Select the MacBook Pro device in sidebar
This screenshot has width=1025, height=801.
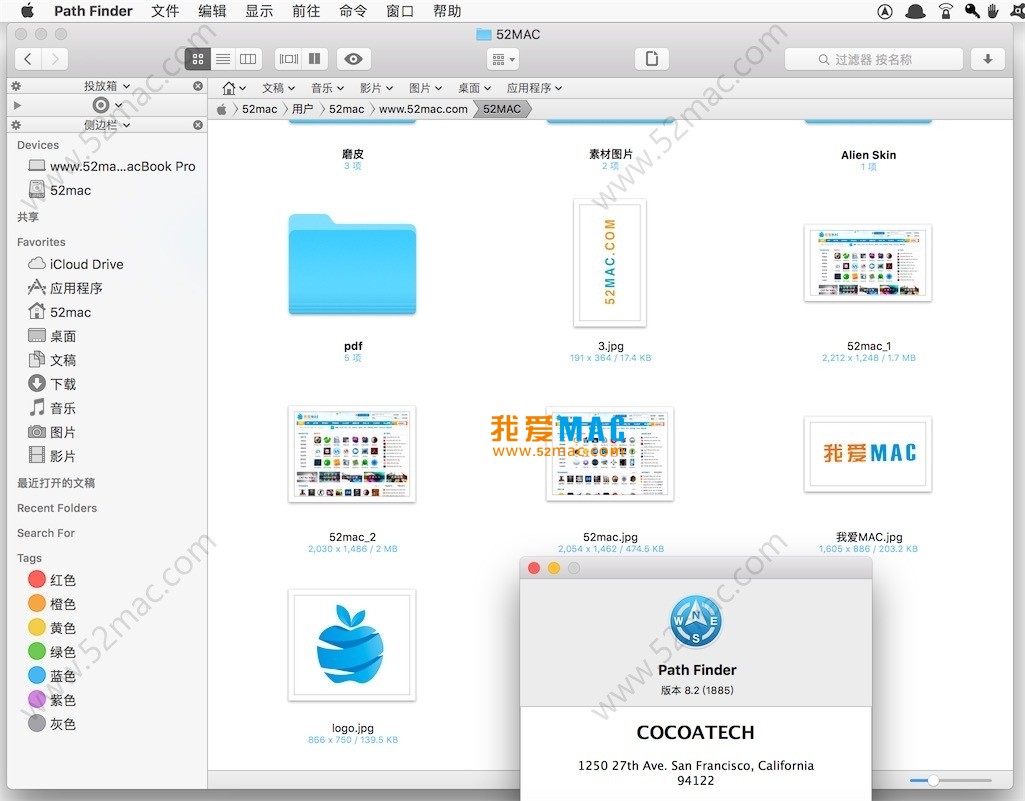pyautogui.click(x=112, y=166)
